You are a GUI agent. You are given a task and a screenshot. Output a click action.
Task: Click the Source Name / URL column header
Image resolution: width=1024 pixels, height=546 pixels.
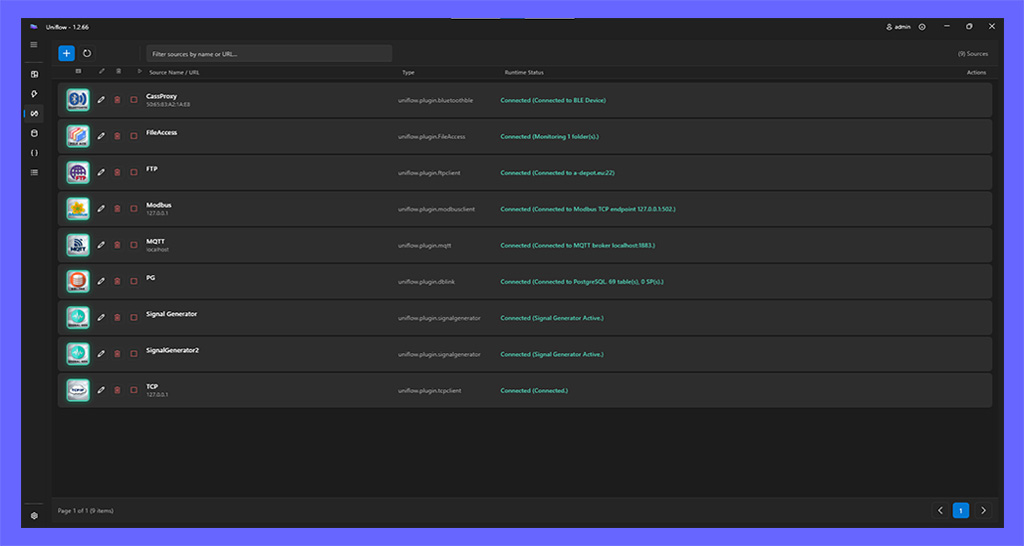pos(174,72)
